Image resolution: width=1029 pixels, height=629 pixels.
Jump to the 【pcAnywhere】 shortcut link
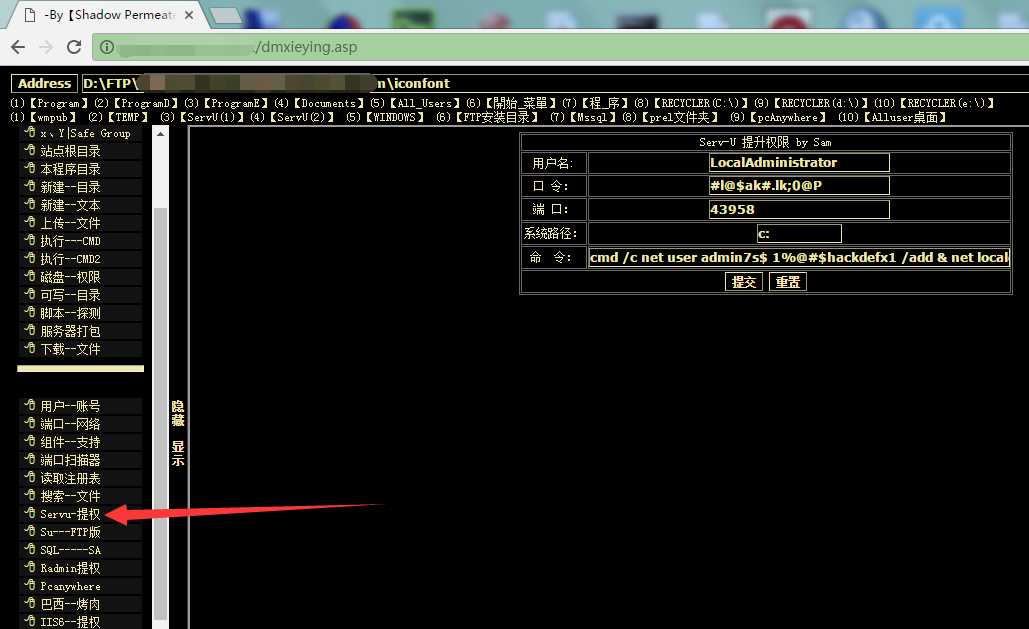point(788,118)
